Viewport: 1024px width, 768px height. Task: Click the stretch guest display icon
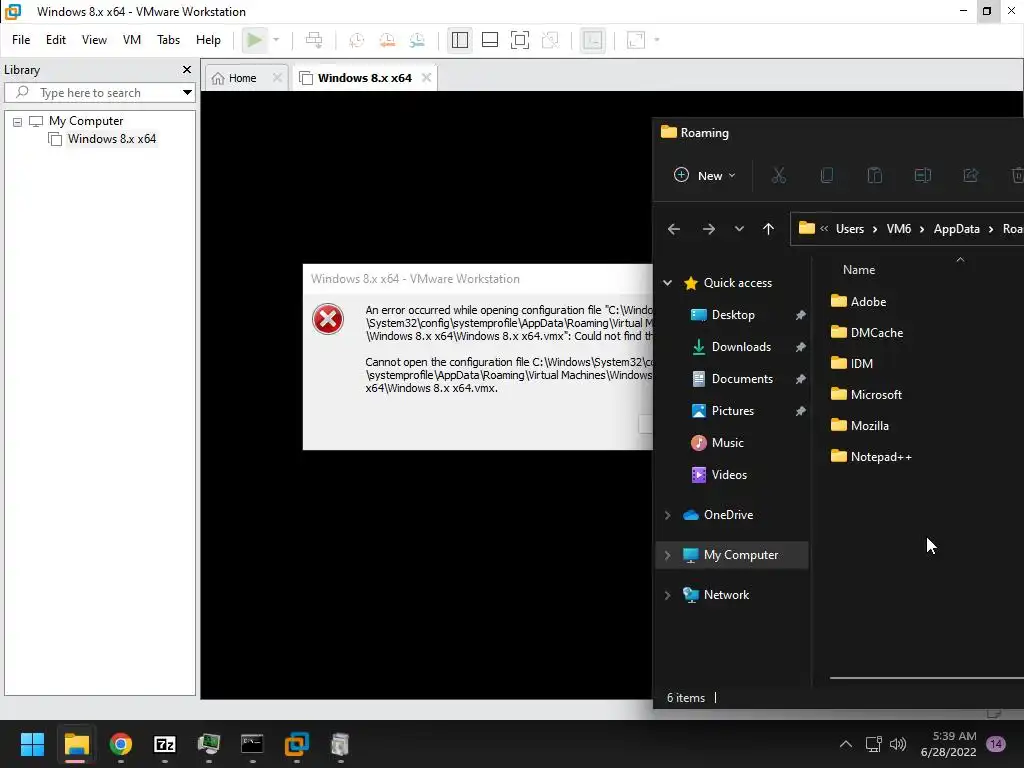coord(635,40)
